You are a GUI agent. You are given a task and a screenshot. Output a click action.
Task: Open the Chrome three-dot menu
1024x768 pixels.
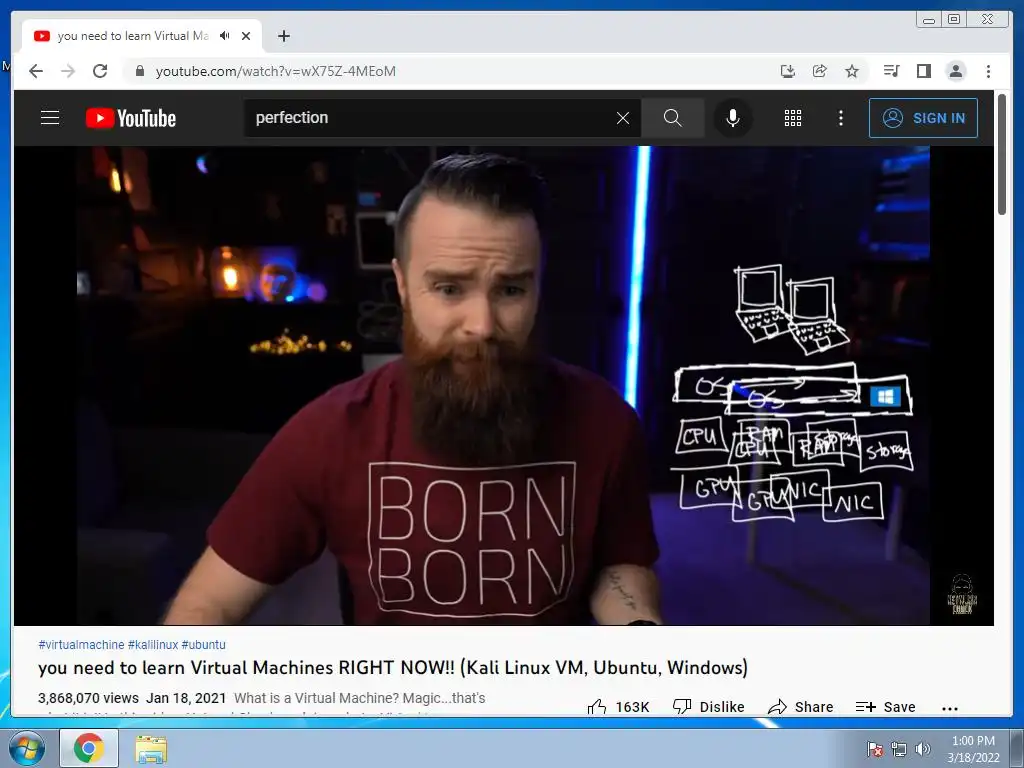(x=988, y=71)
